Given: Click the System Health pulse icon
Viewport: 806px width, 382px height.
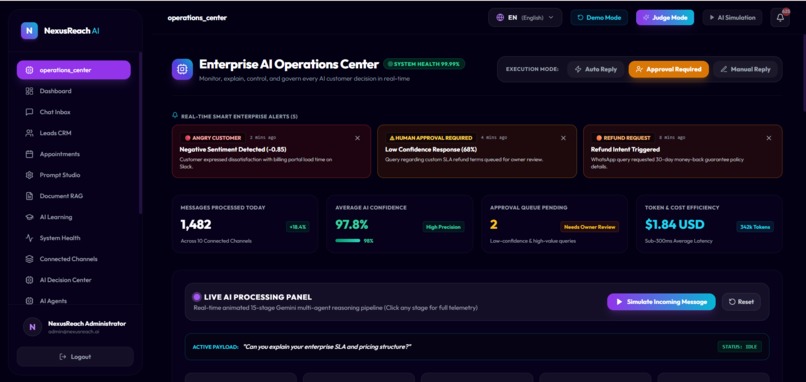Looking at the screenshot, I should coord(29,238).
